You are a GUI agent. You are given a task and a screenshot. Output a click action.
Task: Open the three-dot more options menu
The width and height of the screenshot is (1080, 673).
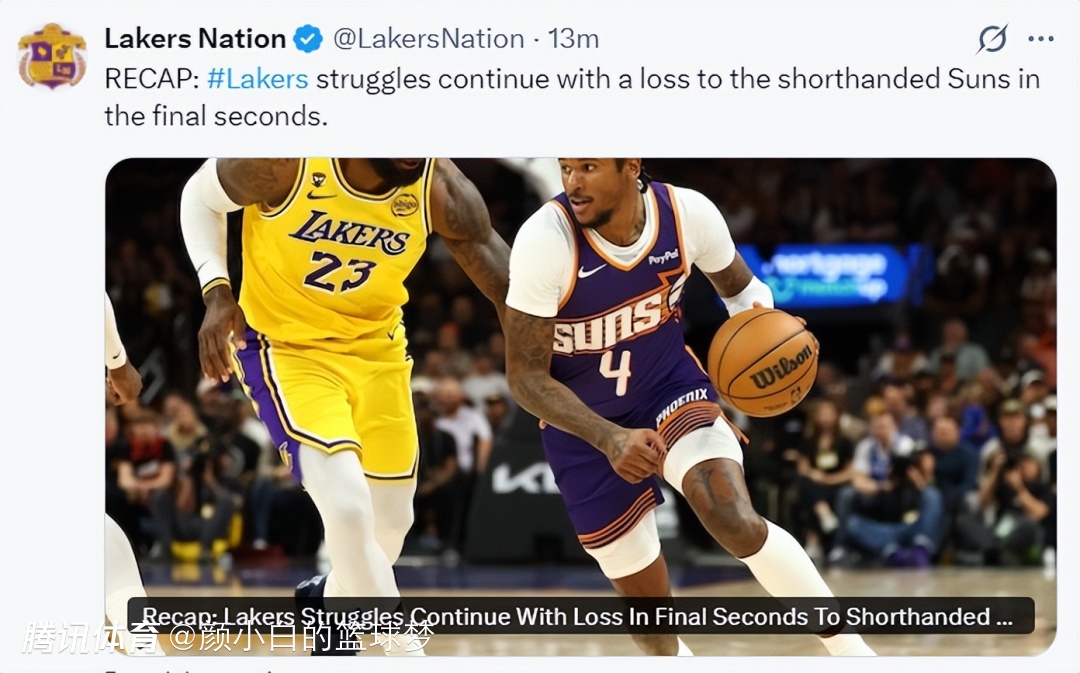point(1041,40)
